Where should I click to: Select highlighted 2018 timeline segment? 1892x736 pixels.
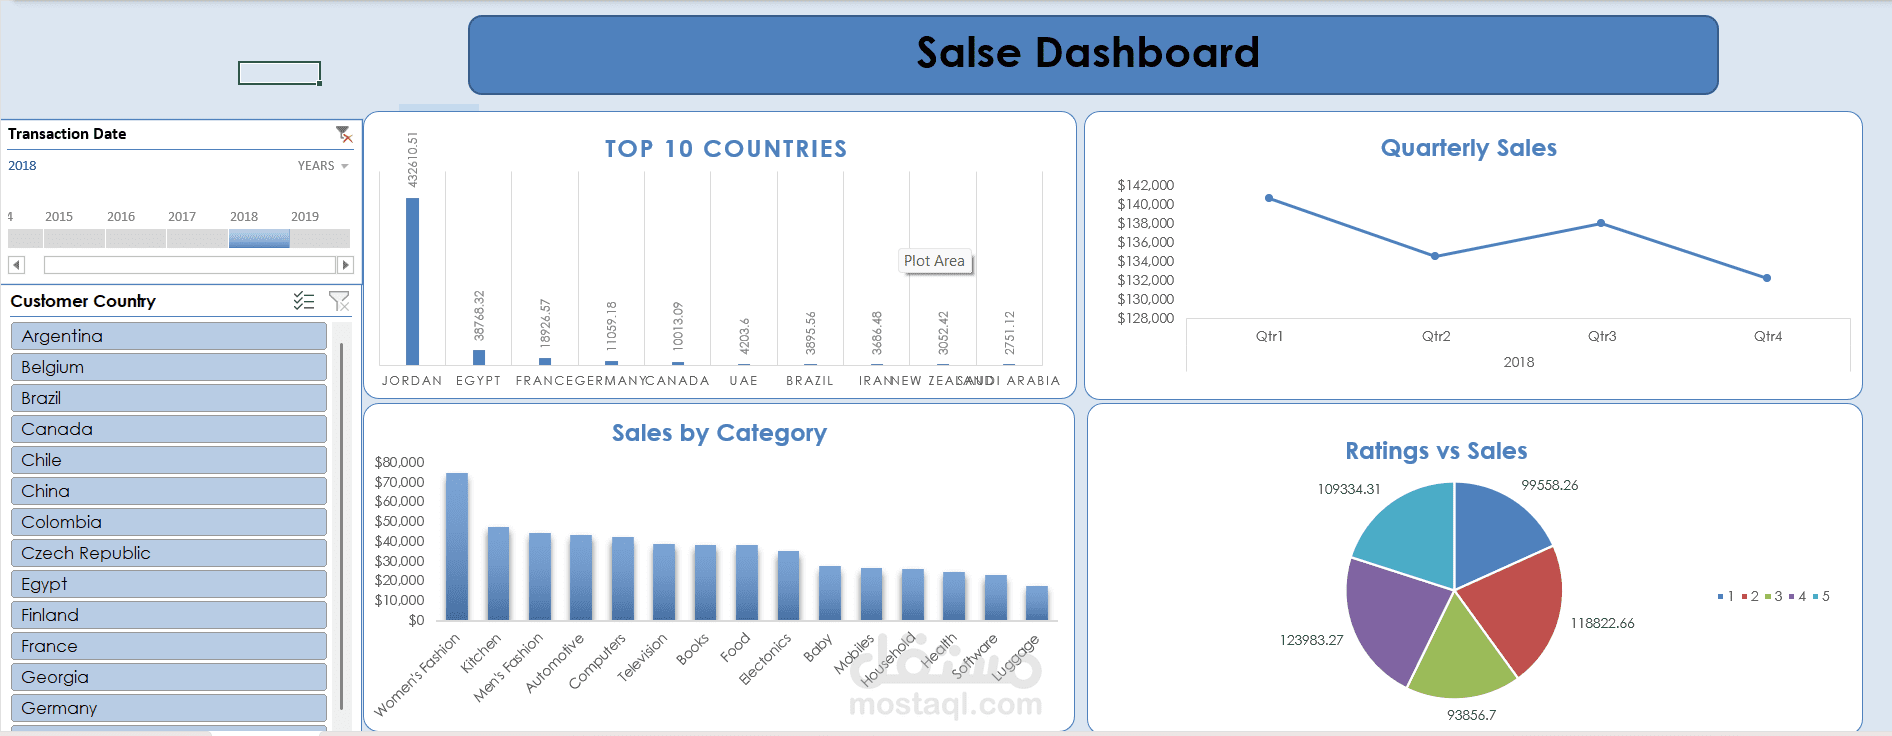(259, 239)
